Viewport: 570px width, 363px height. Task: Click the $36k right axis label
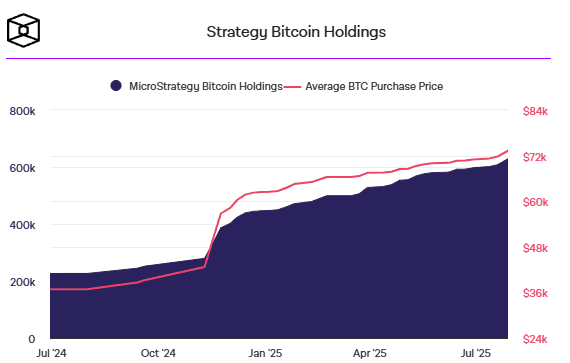pos(535,293)
